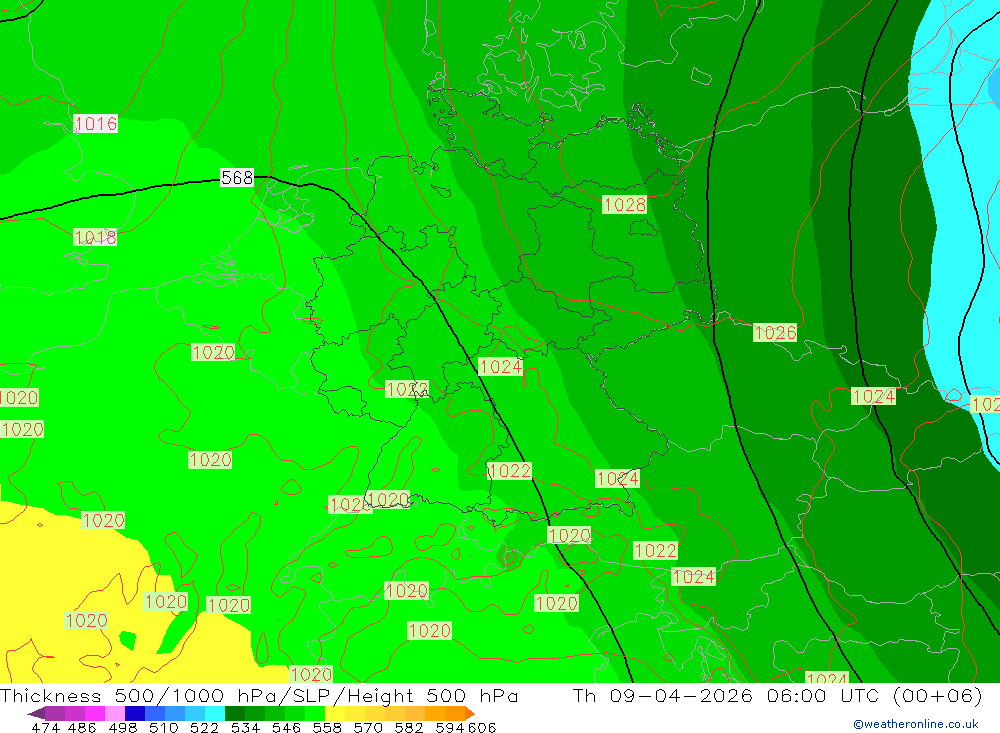
Task: Select the forecast timestamp 'Th 09-04-2026 06:00 UTC'
Action: 726,695
